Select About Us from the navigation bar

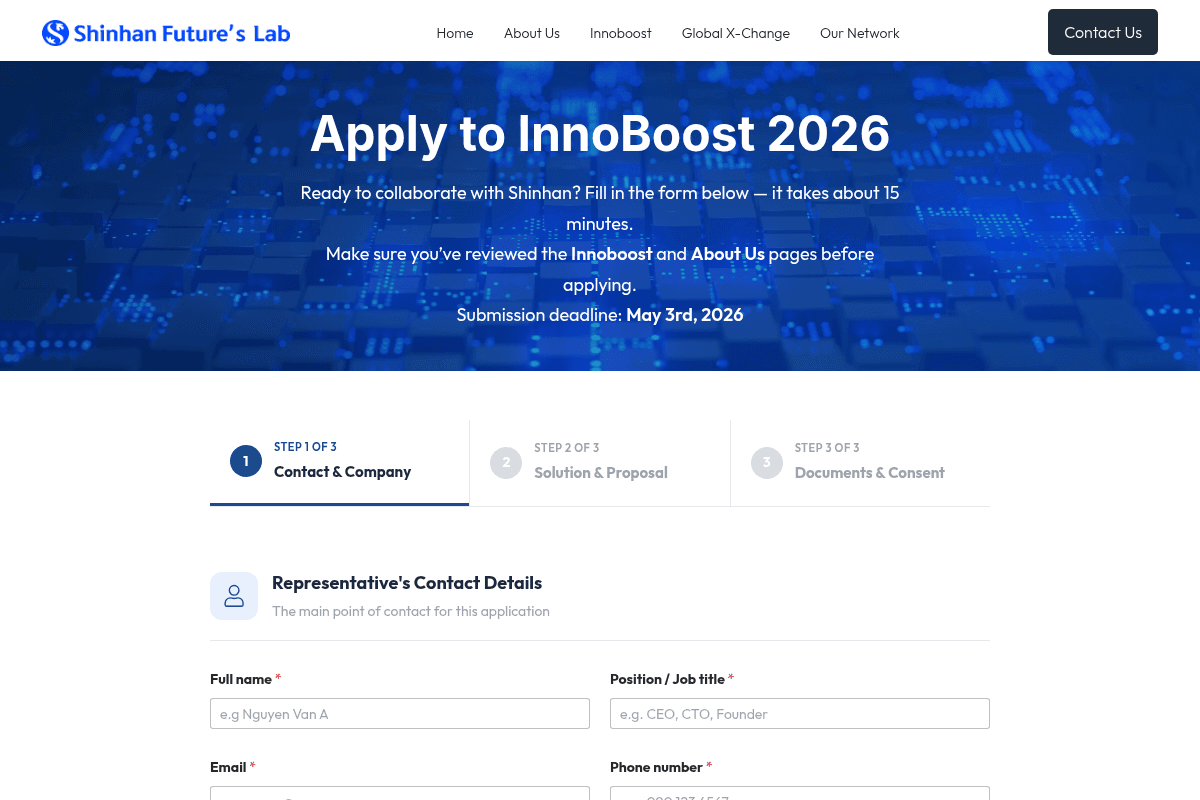pyautogui.click(x=531, y=33)
